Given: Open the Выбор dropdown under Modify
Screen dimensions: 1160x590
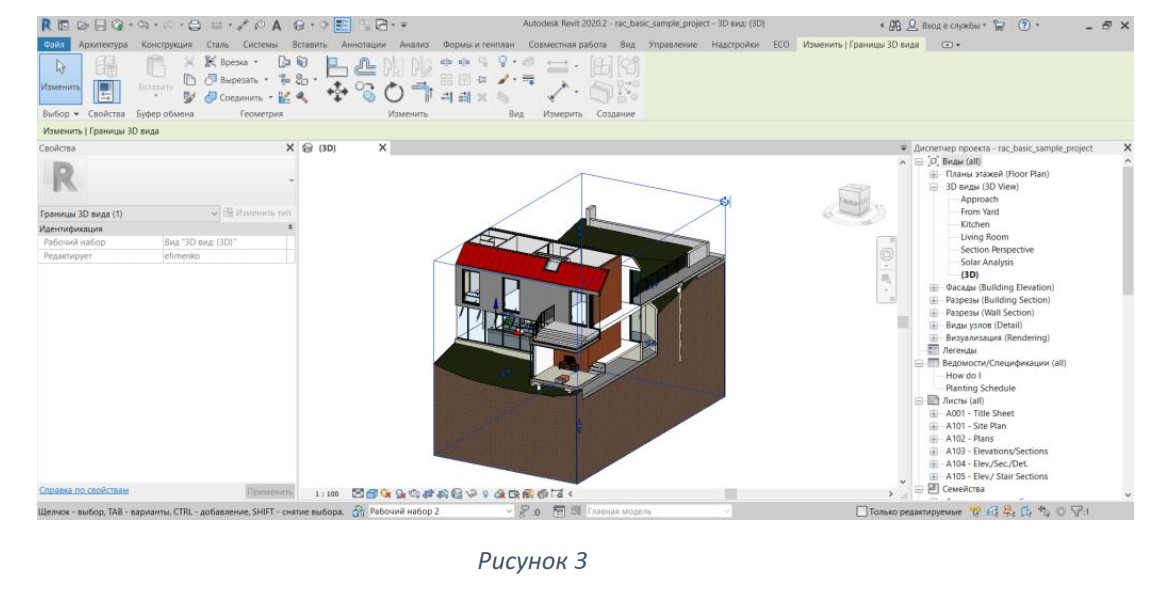Looking at the screenshot, I should click(x=61, y=114).
